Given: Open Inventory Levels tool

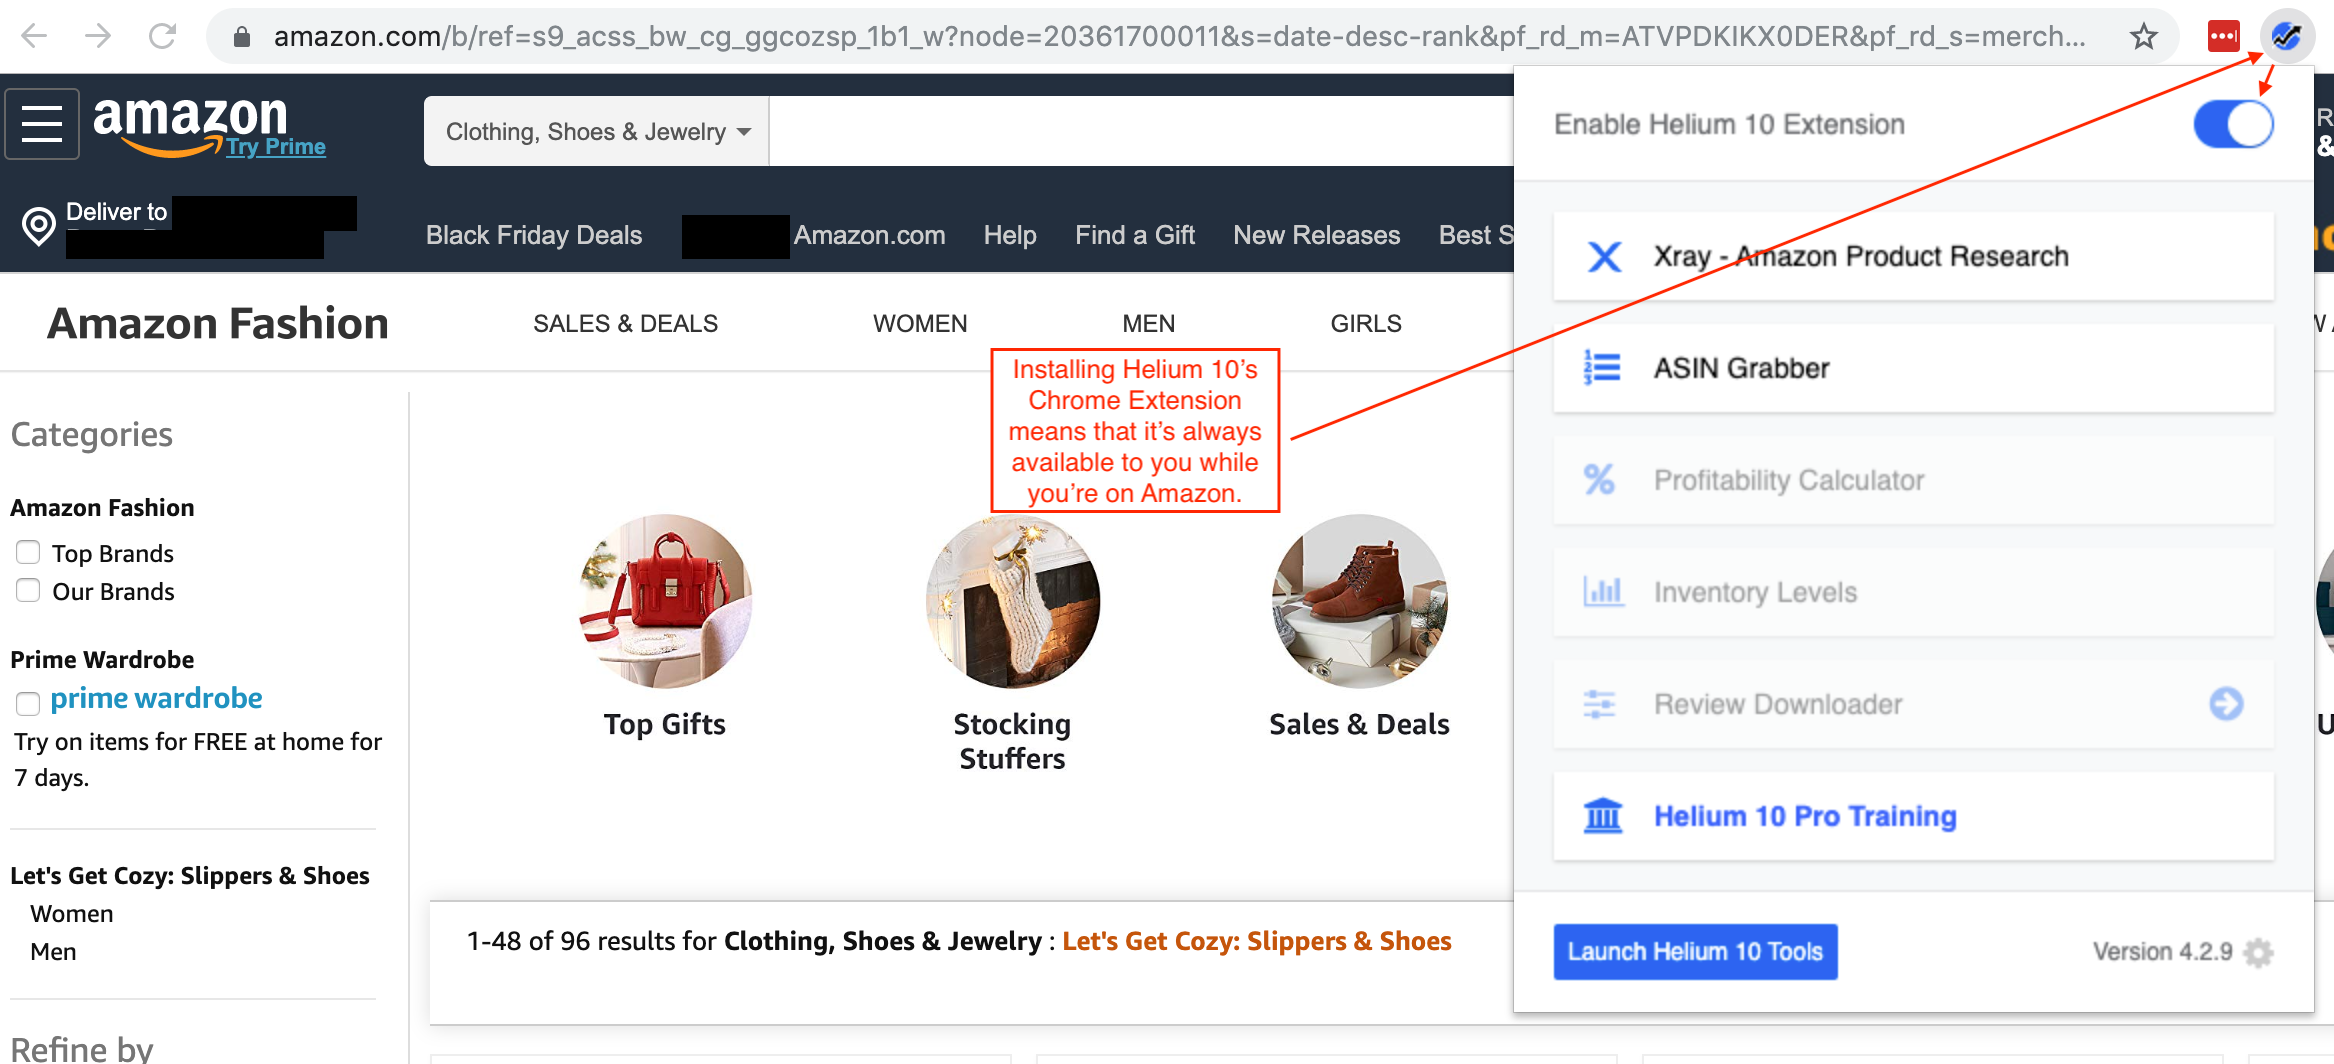Looking at the screenshot, I should pos(1913,592).
